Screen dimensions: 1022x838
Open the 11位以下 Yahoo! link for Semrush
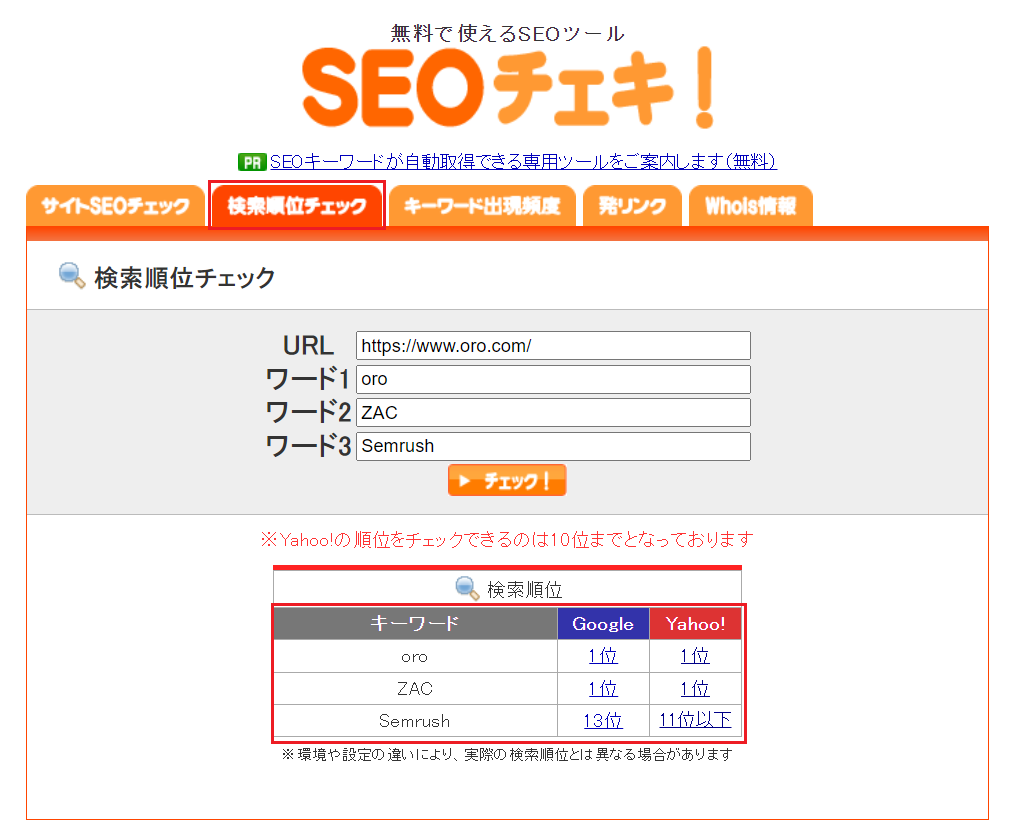694,721
